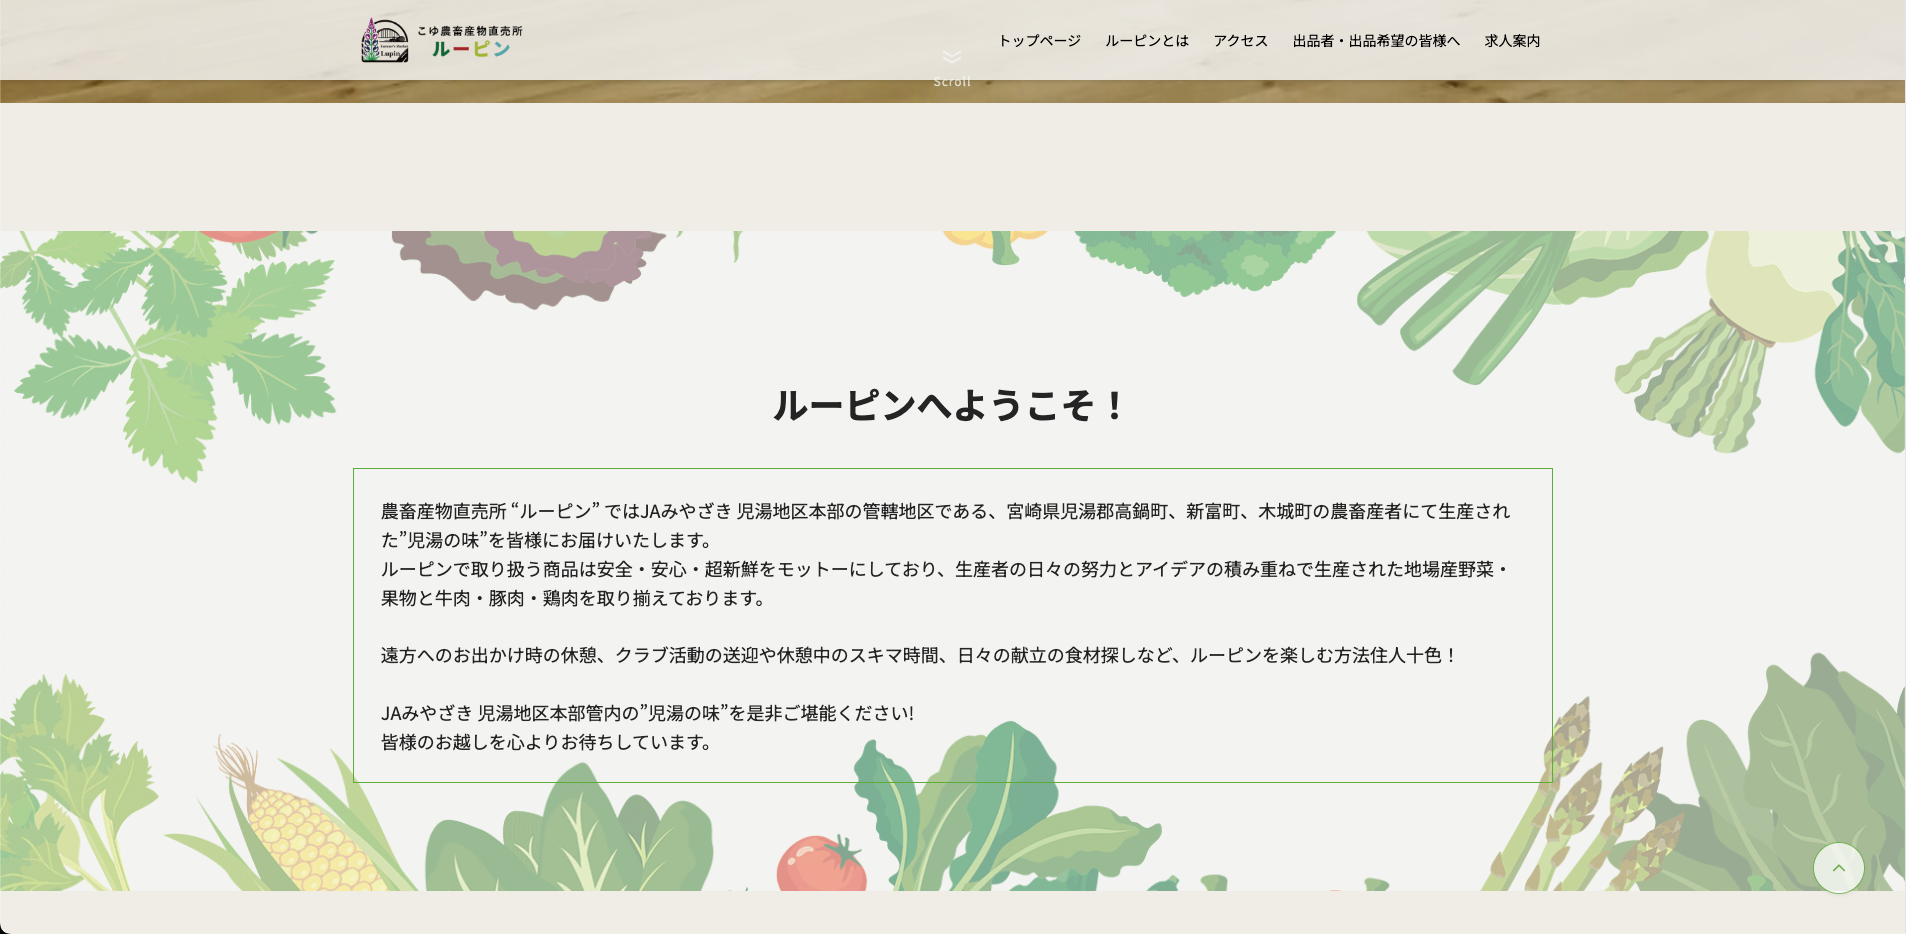Open the 求人案内 navigation link
Image resolution: width=1906 pixels, height=934 pixels.
pyautogui.click(x=1513, y=41)
